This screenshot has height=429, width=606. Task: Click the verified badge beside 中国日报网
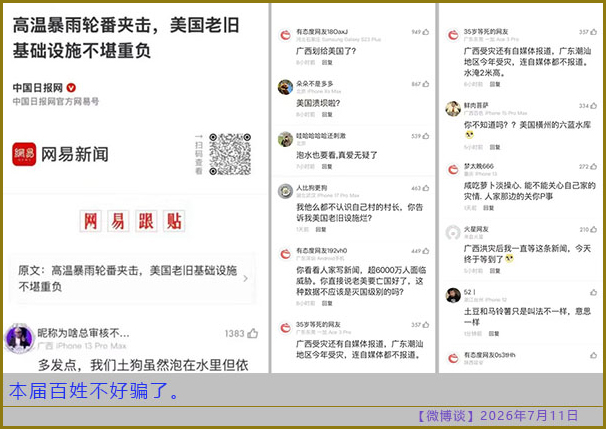pyautogui.click(x=71, y=88)
